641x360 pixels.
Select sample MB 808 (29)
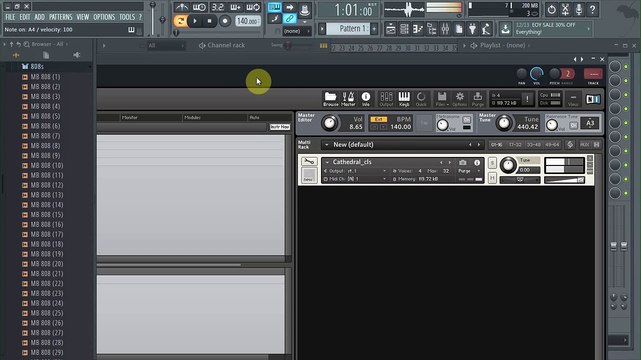coord(47,352)
